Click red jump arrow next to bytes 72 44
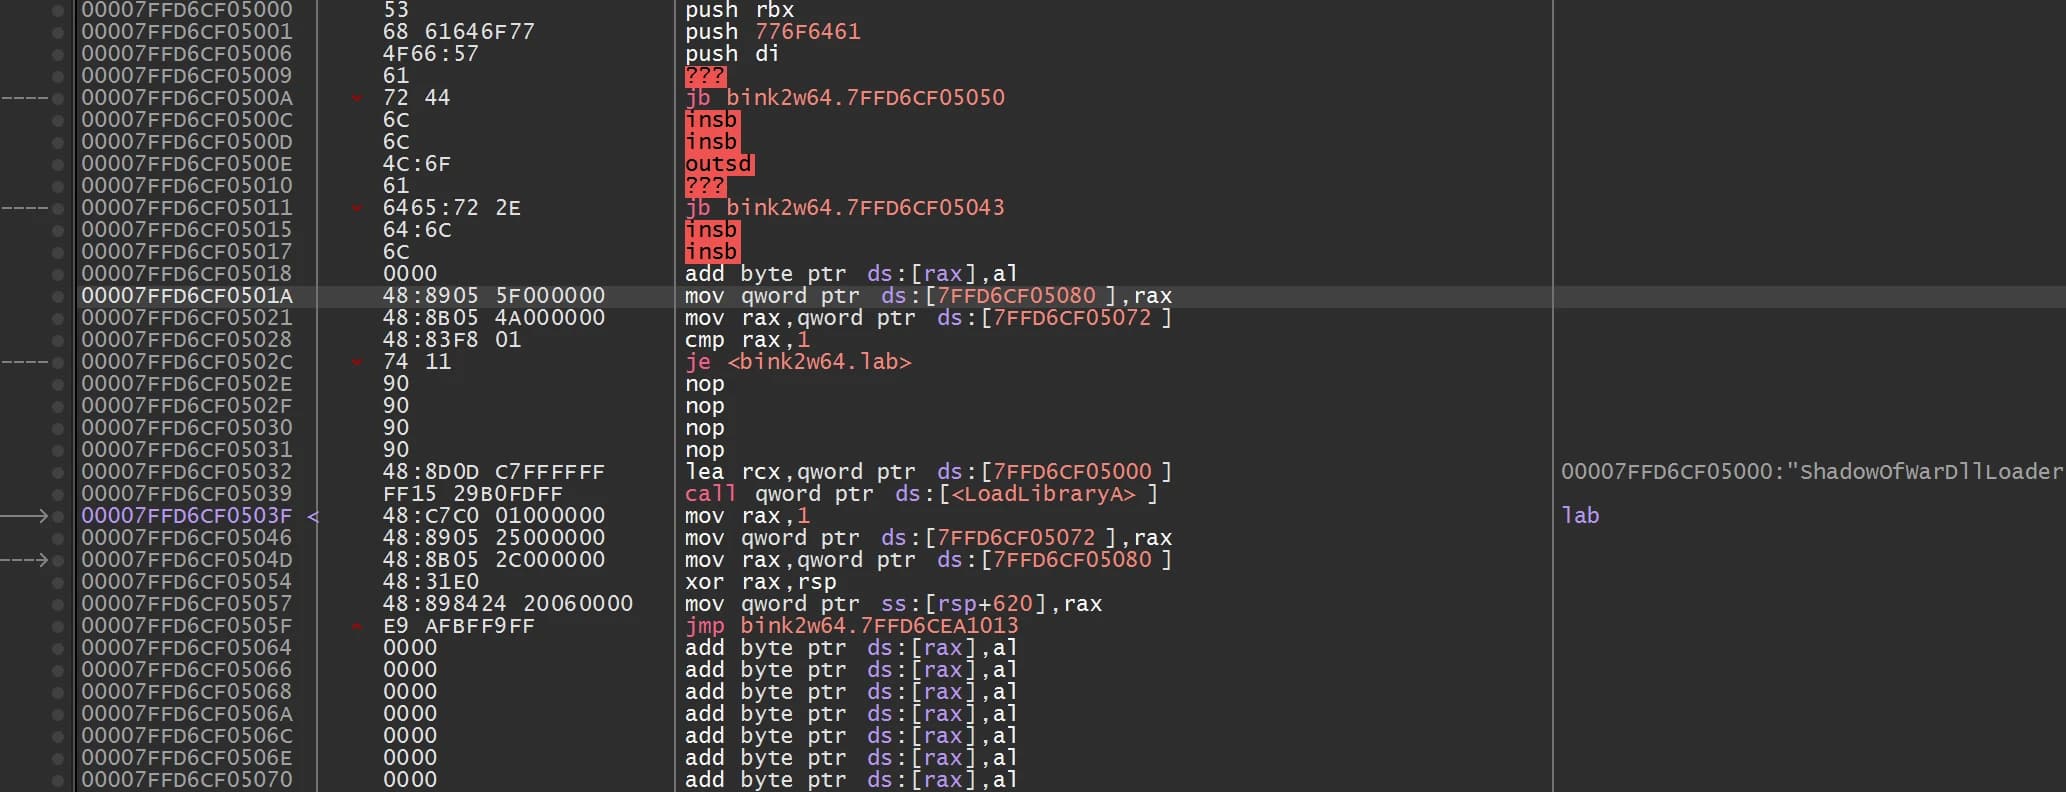This screenshot has width=2066, height=792. point(356,98)
